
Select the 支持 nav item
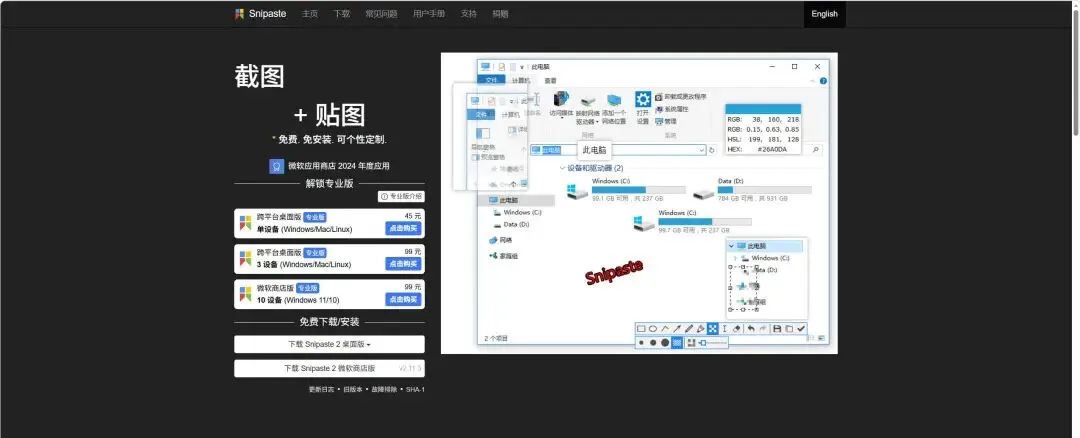coord(468,14)
